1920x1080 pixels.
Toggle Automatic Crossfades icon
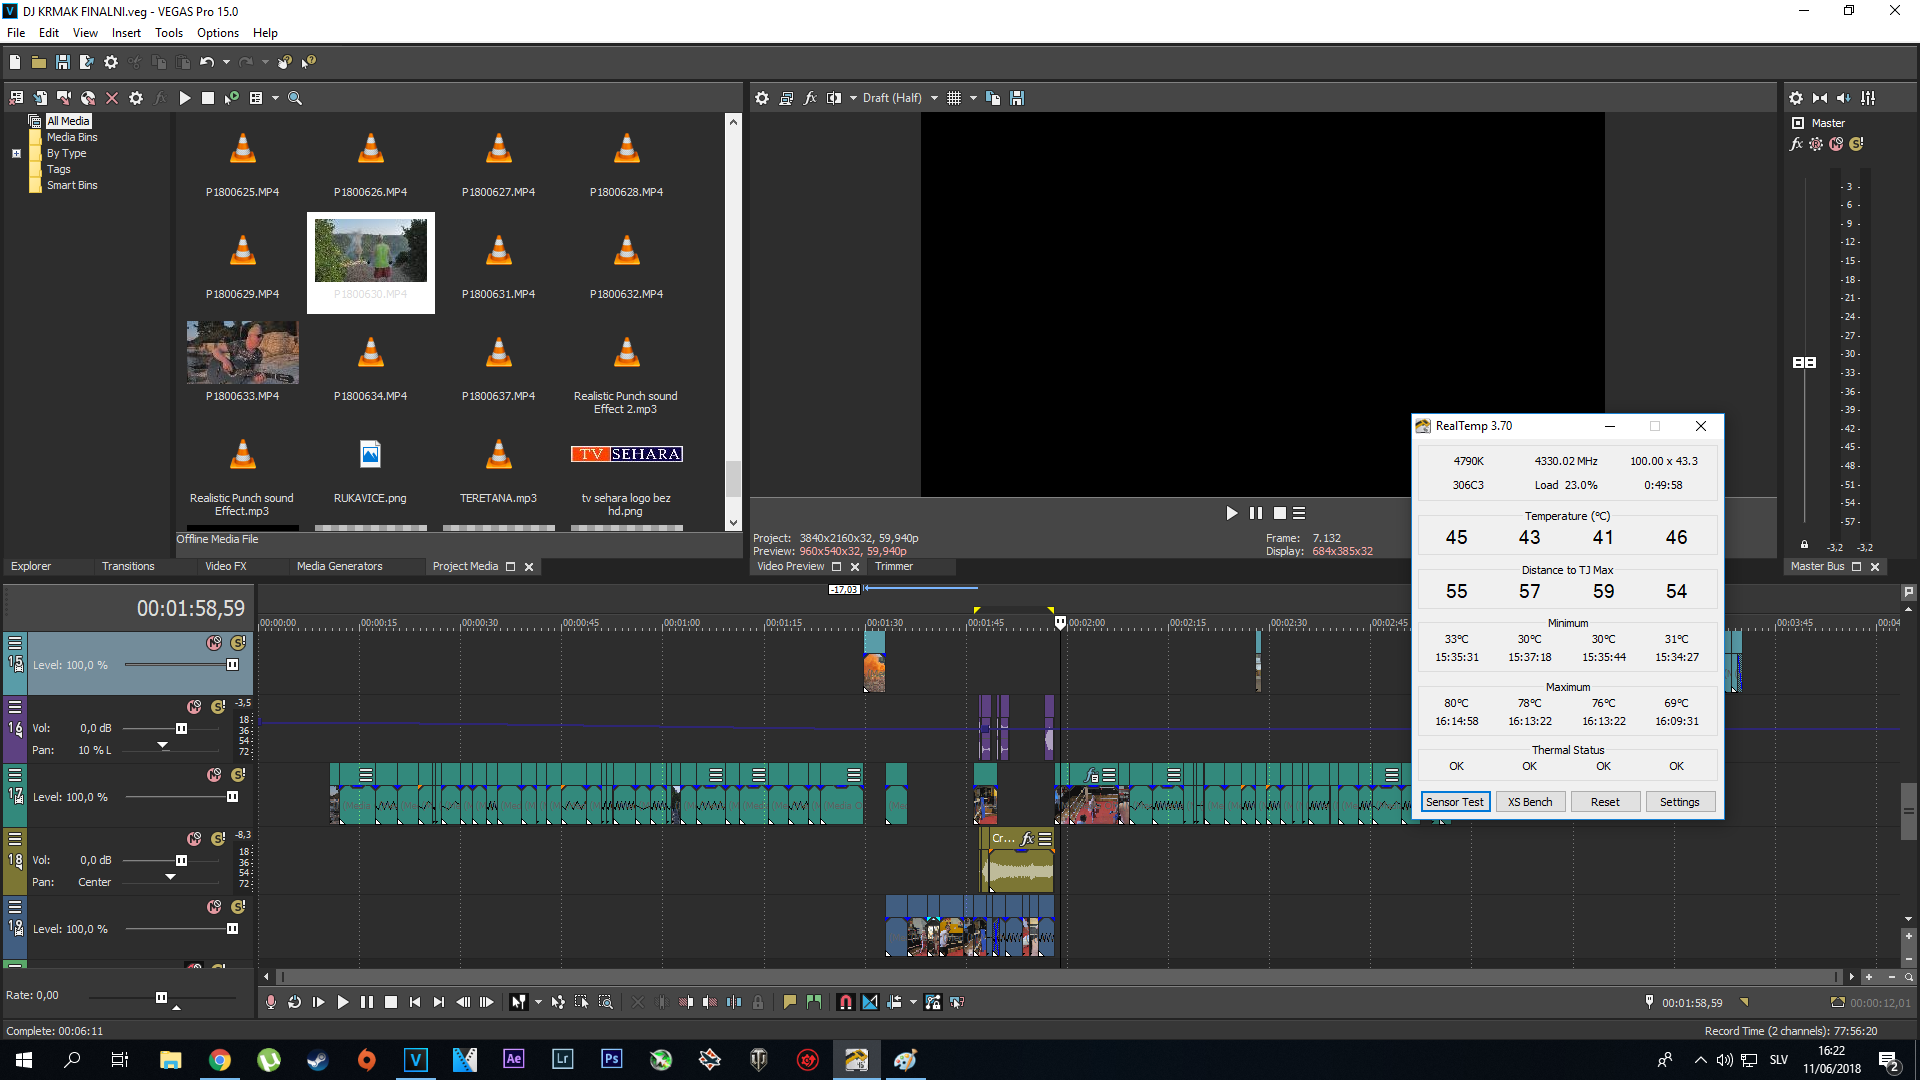coord(870,1002)
